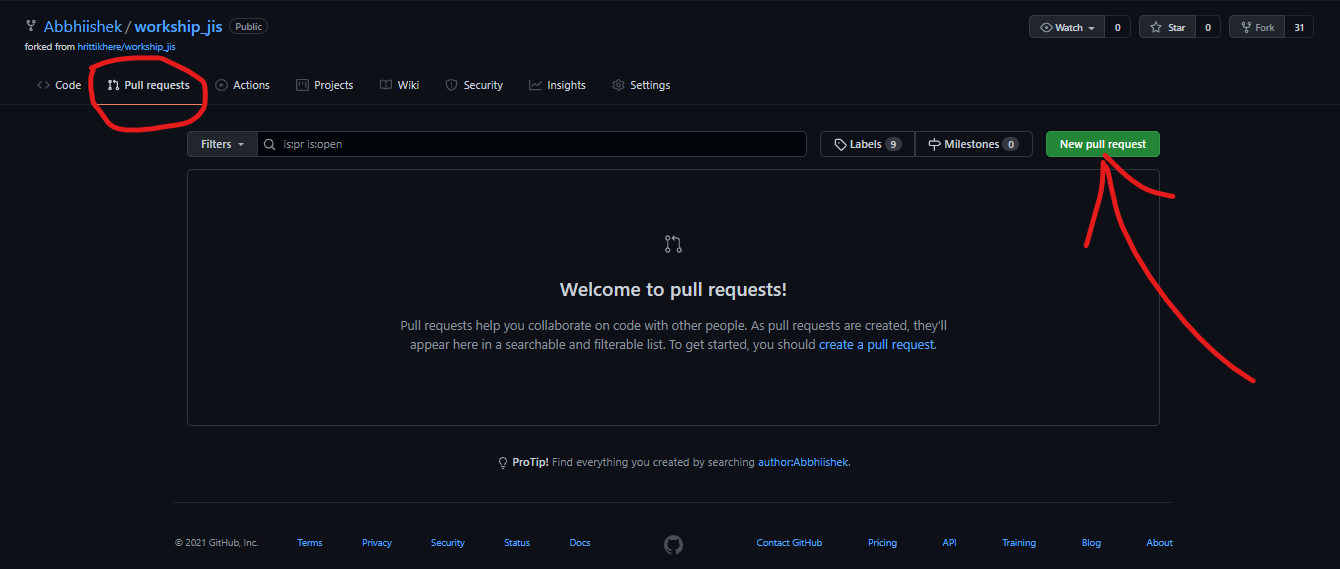View the forks count 31

pos(1299,27)
